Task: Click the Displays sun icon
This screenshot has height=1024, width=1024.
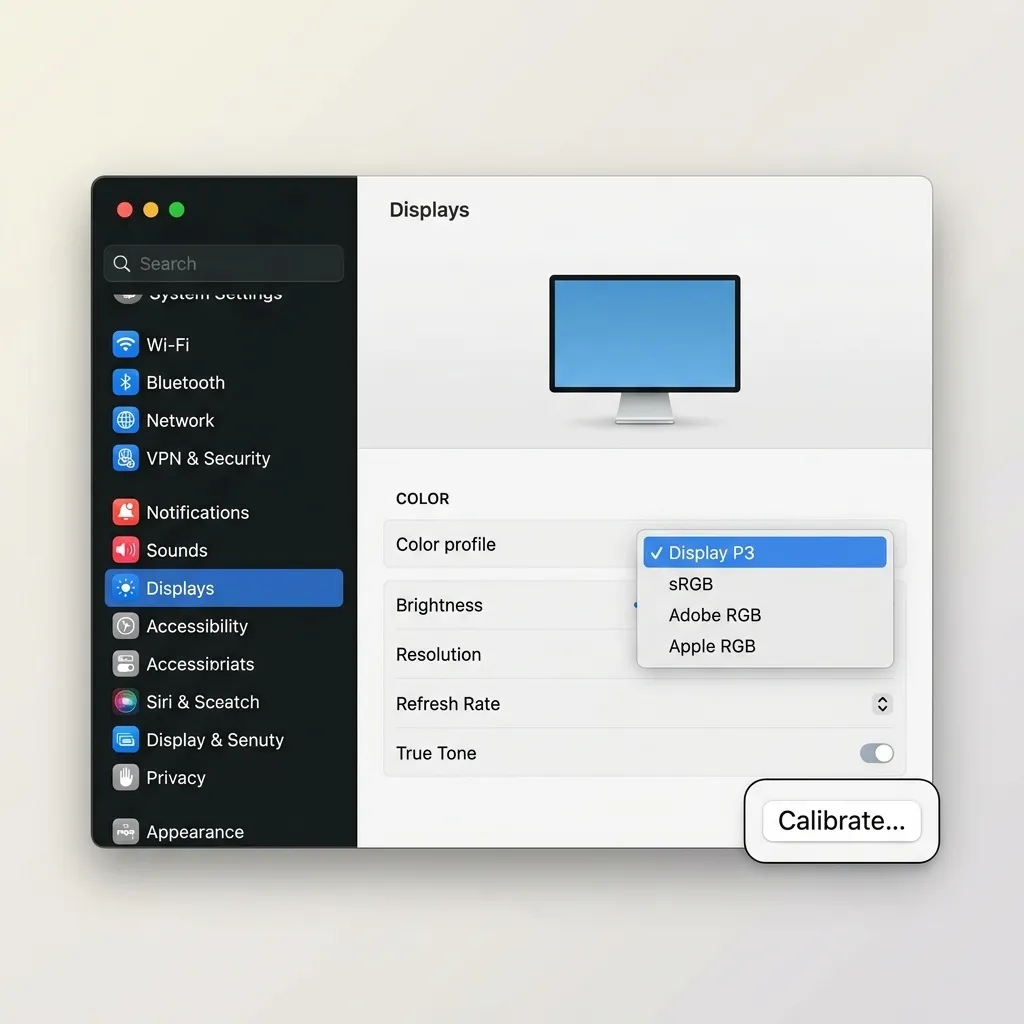Action: click(x=125, y=588)
